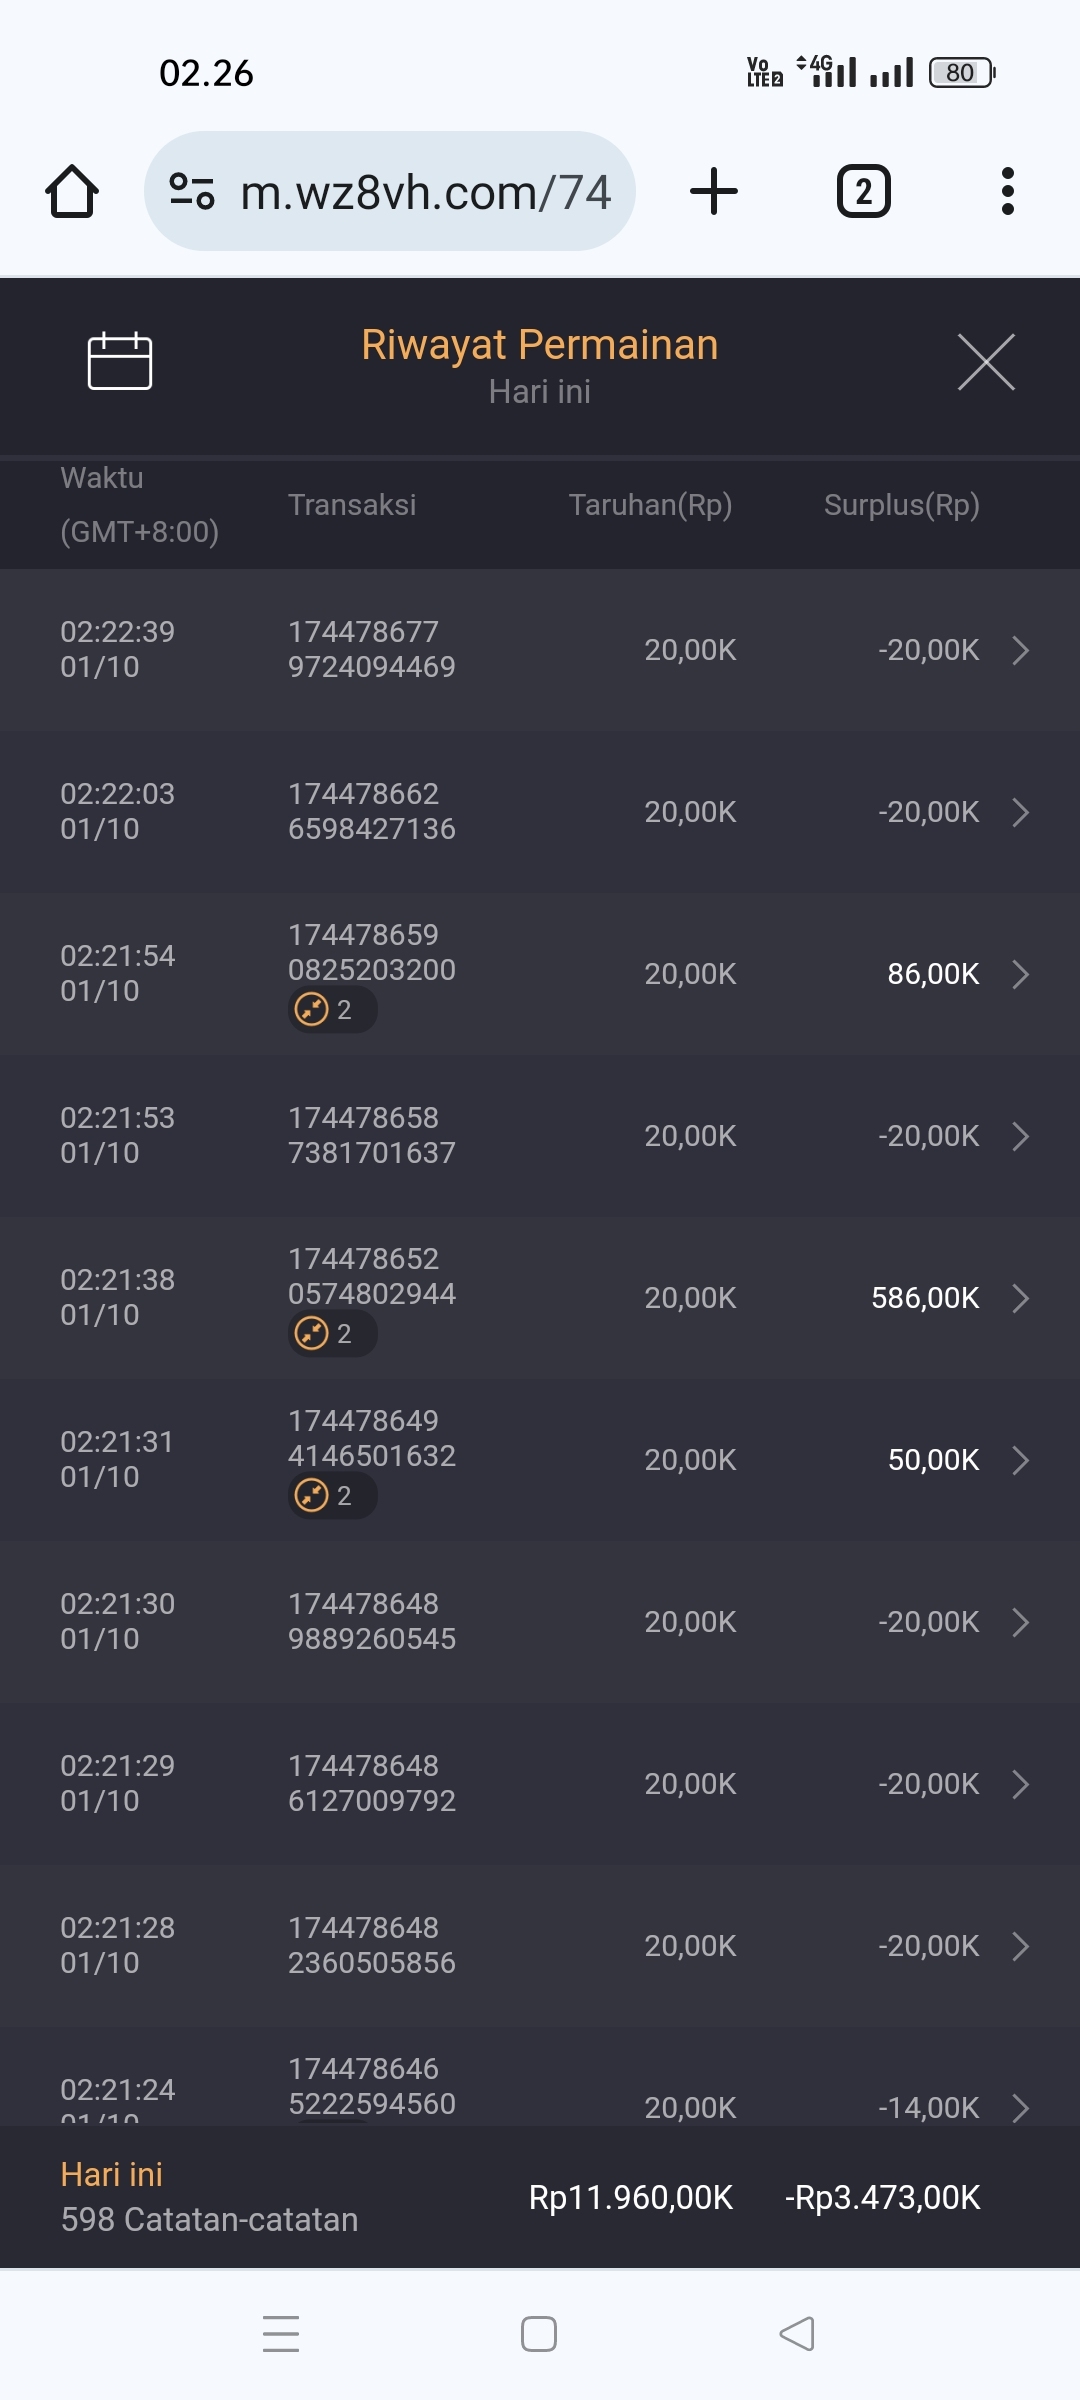The height and width of the screenshot is (2400, 1080).
Task: Expand the 02:21:30 transaction row chevron
Action: pos(1020,1622)
